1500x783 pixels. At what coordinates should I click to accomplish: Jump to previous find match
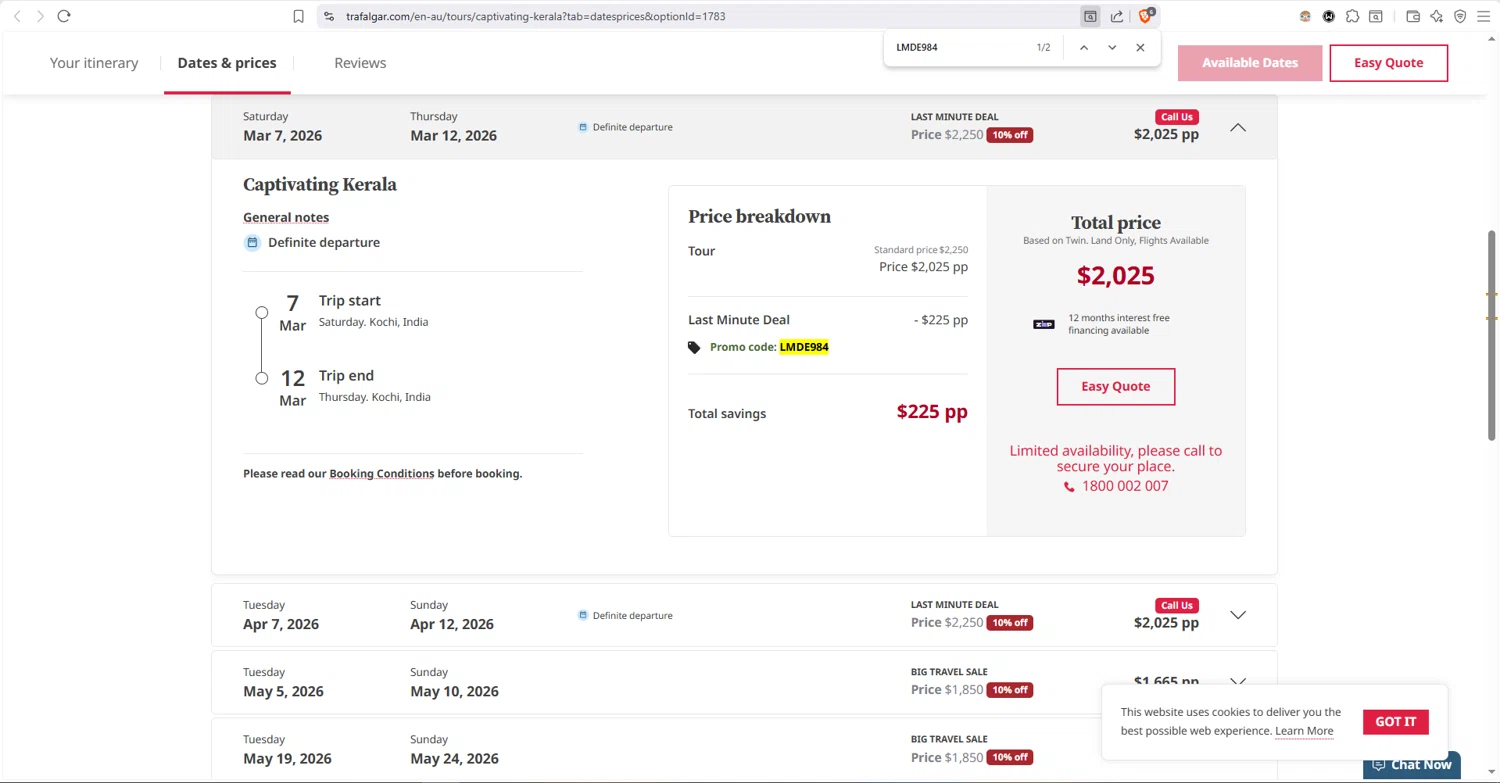[1084, 47]
